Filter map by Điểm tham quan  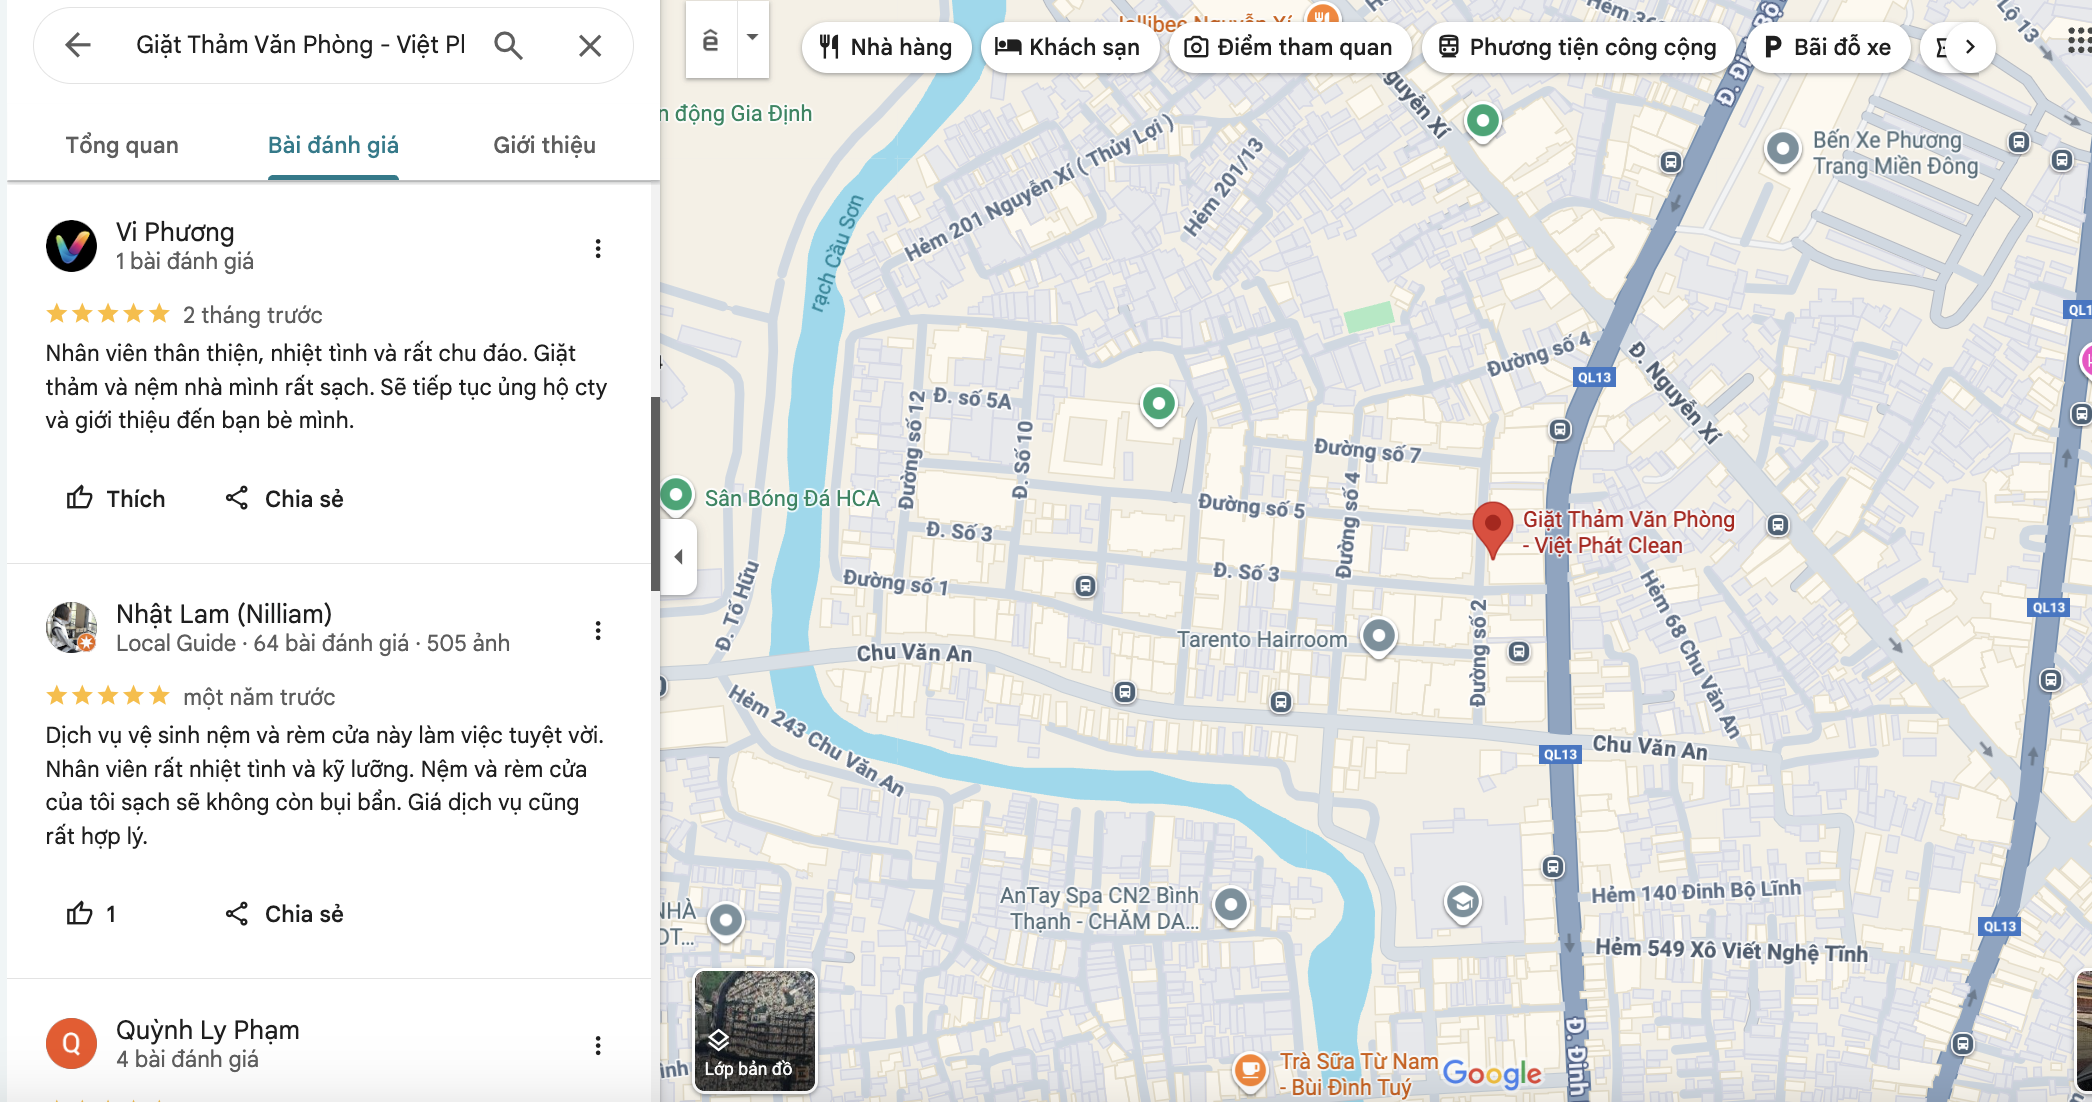(1288, 47)
